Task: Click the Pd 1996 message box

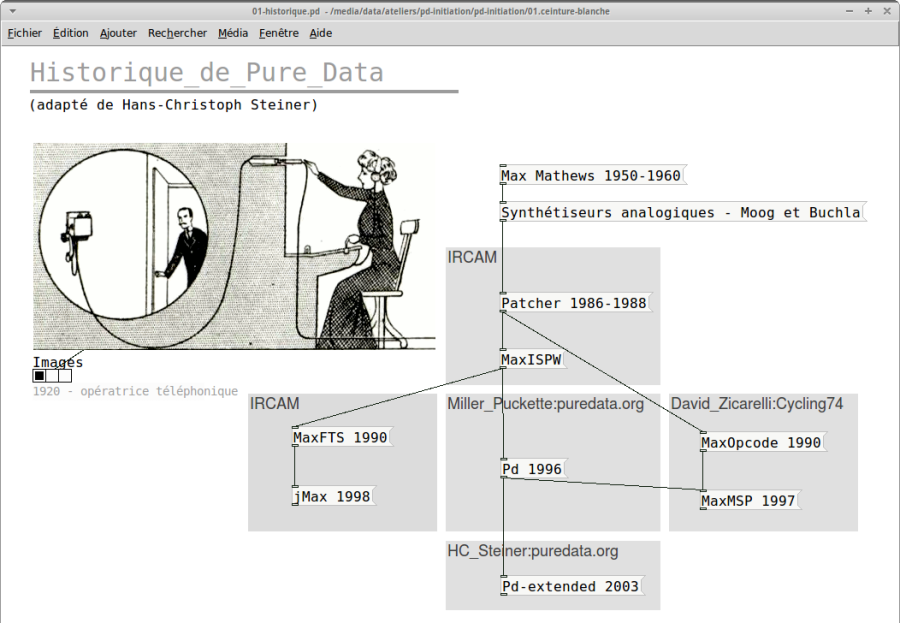Action: [x=534, y=470]
